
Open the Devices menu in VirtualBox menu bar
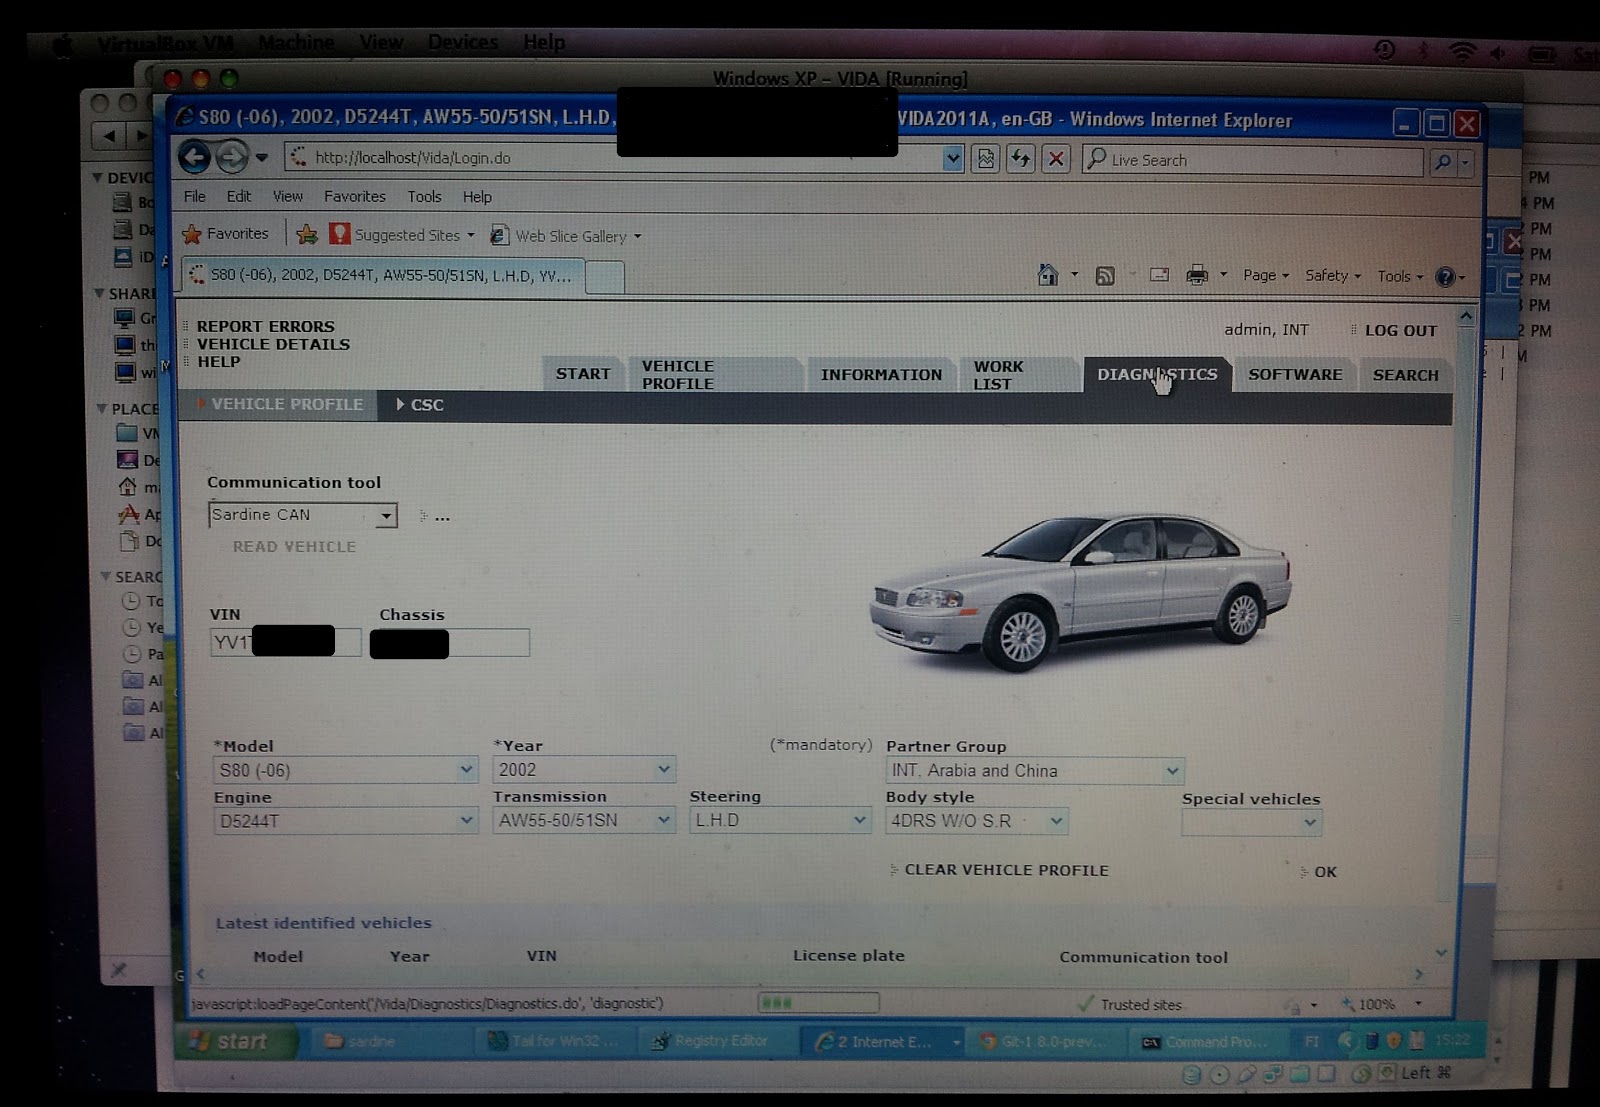(463, 42)
